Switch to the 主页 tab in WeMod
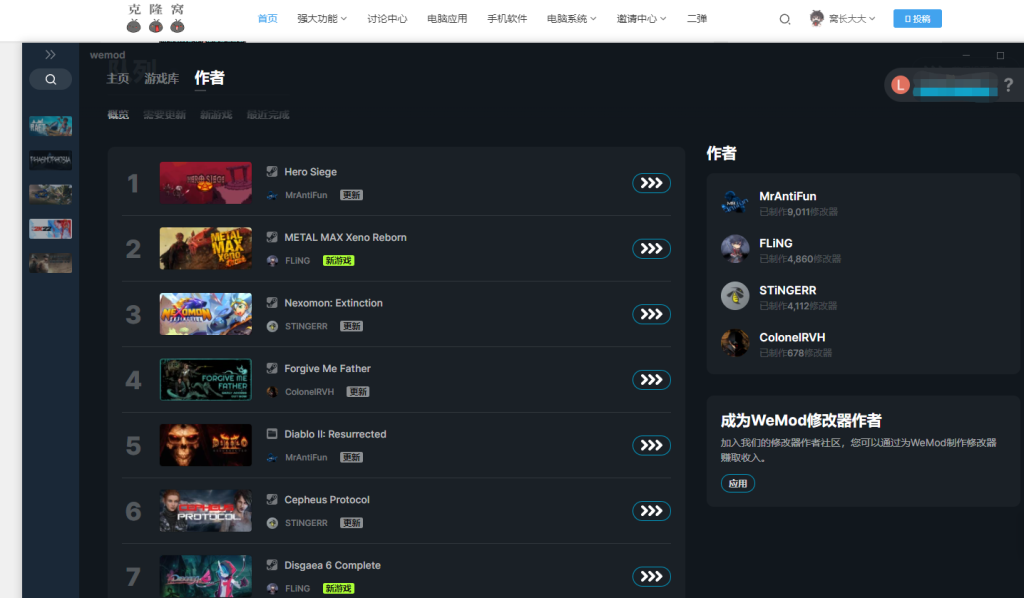The width and height of the screenshot is (1024, 598). pos(118,78)
